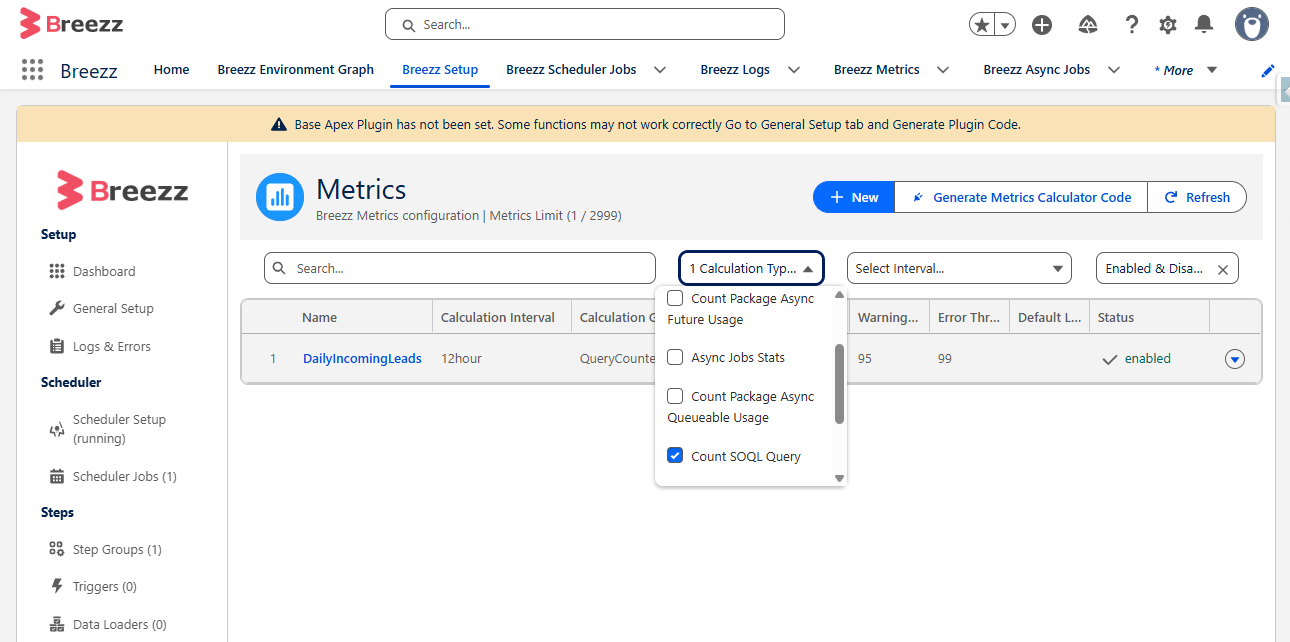Image resolution: width=1290 pixels, height=642 pixels.
Task: Expand the Breezz Logs tab chevron
Action: [794, 70]
